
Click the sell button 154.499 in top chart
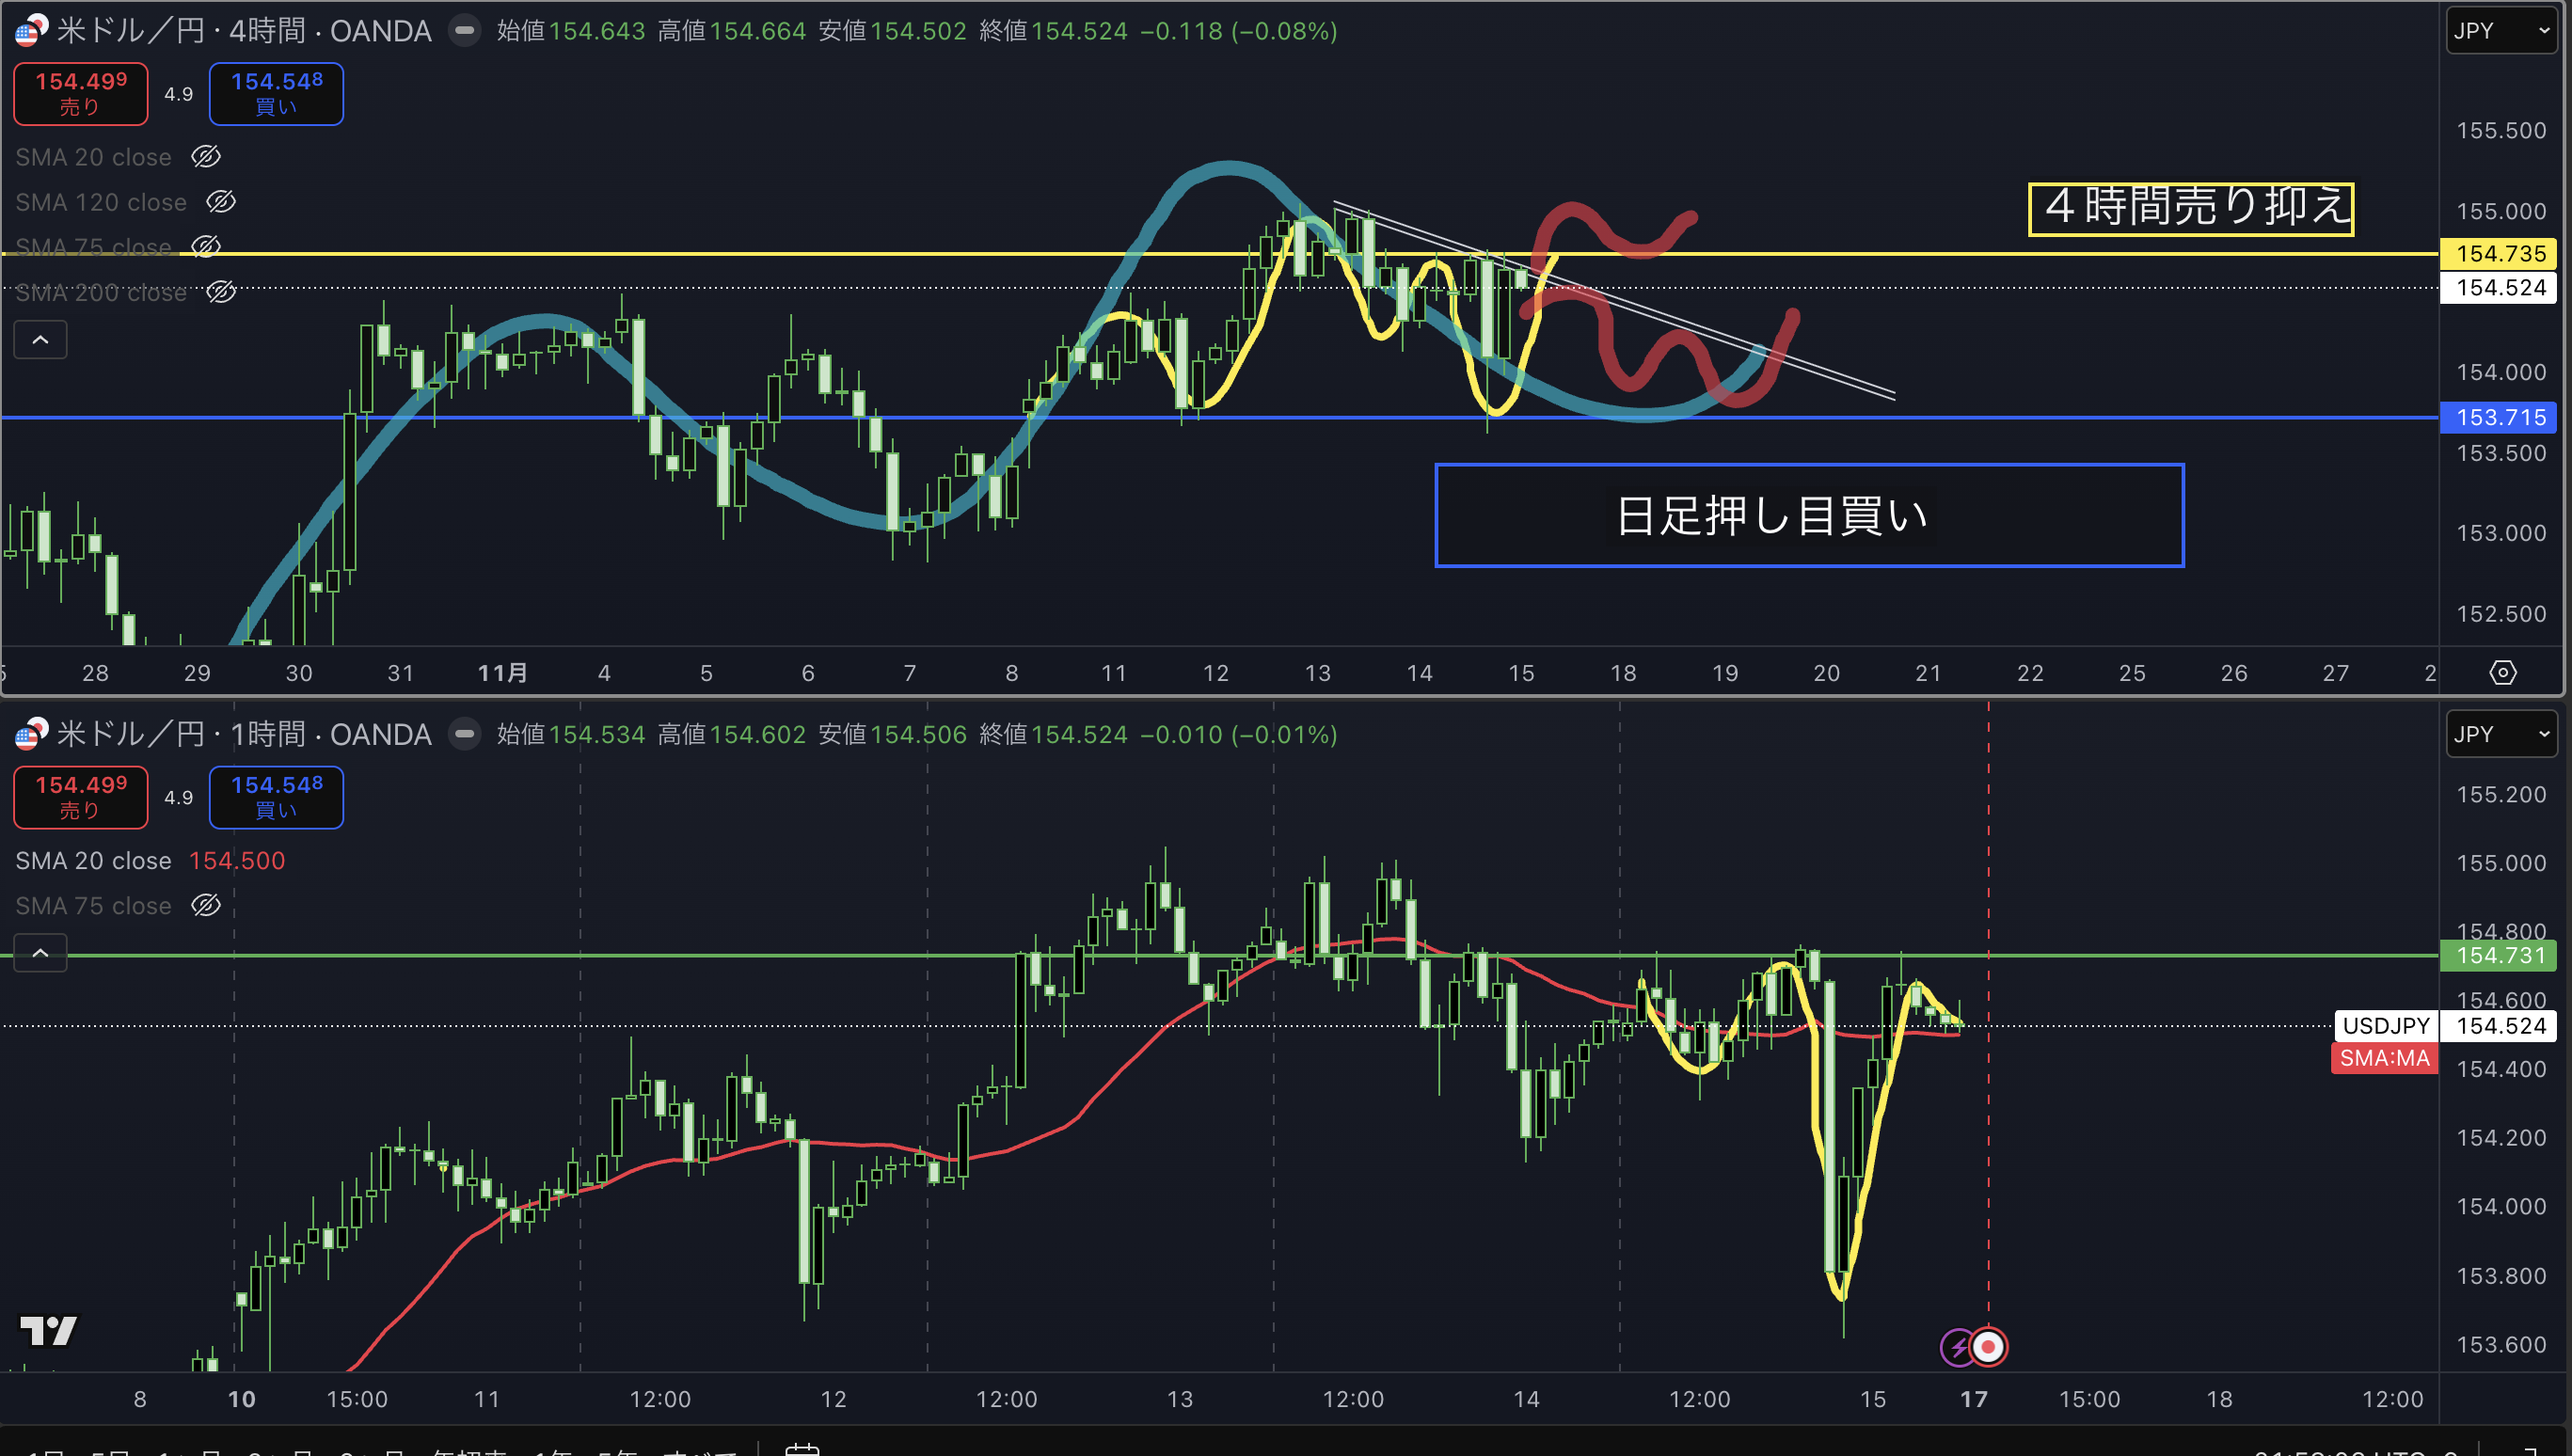[81, 93]
